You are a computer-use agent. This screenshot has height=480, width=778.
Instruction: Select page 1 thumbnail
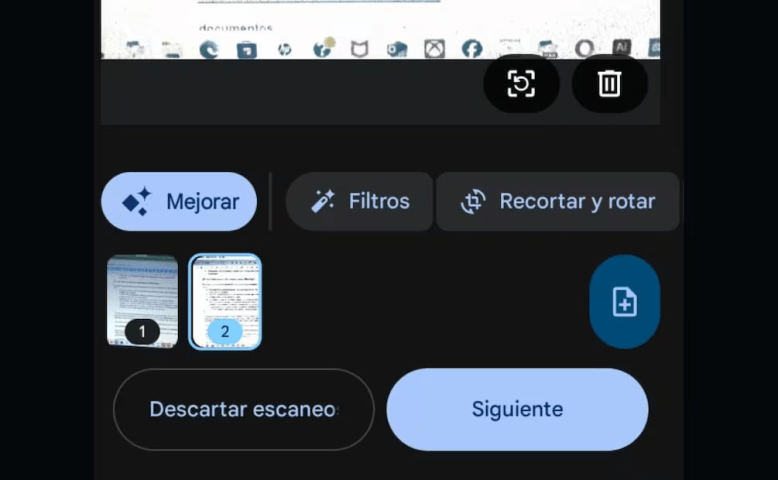142,301
